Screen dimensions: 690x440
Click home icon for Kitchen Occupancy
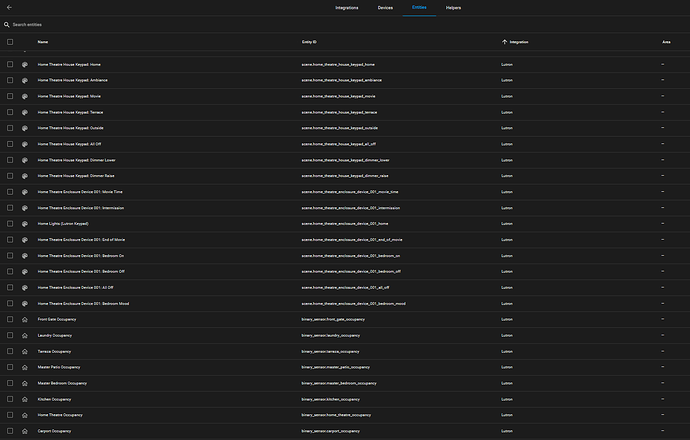25,400
